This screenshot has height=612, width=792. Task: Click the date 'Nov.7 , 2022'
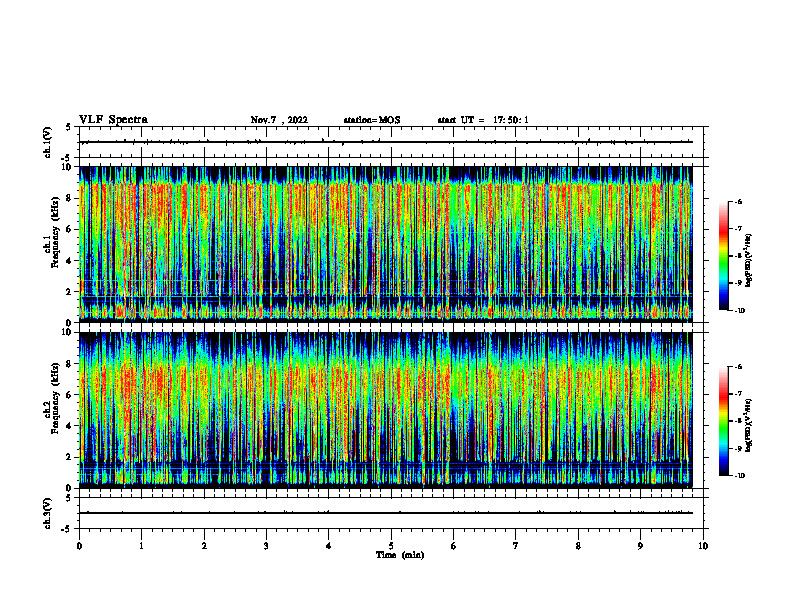click(x=279, y=120)
